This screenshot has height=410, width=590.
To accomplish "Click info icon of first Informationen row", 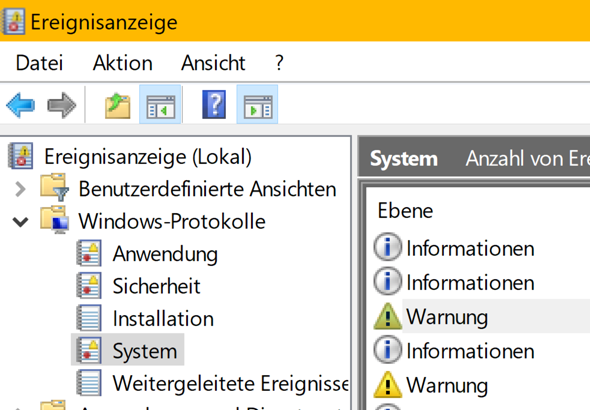I will [388, 248].
